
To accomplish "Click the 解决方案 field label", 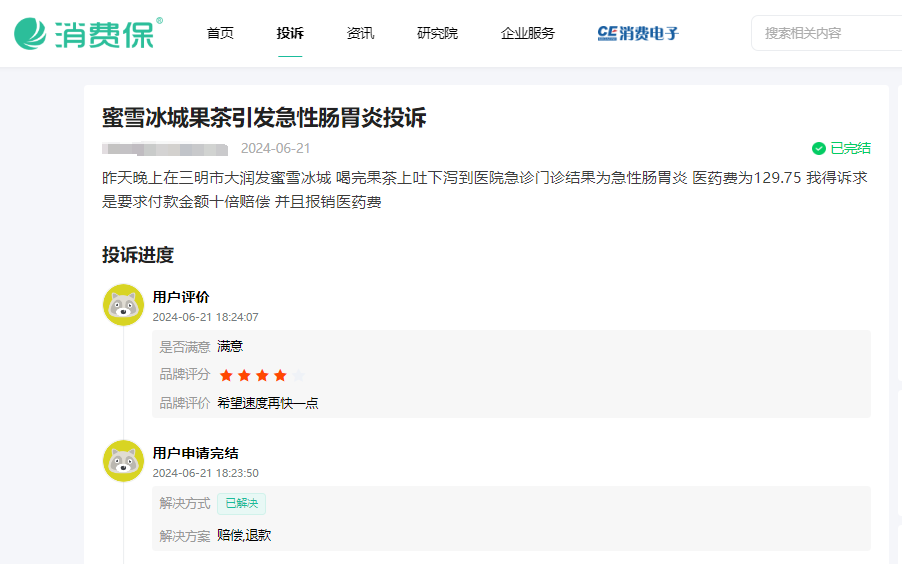I will coord(185,536).
